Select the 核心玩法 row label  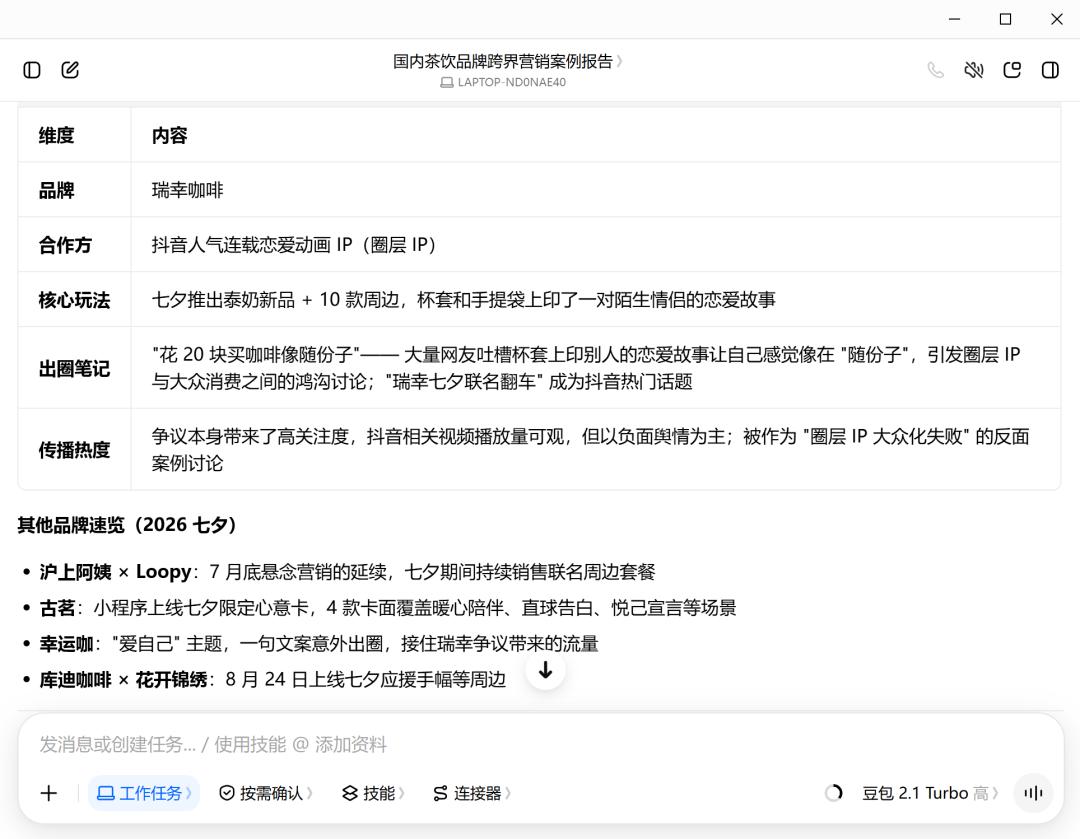(x=74, y=300)
